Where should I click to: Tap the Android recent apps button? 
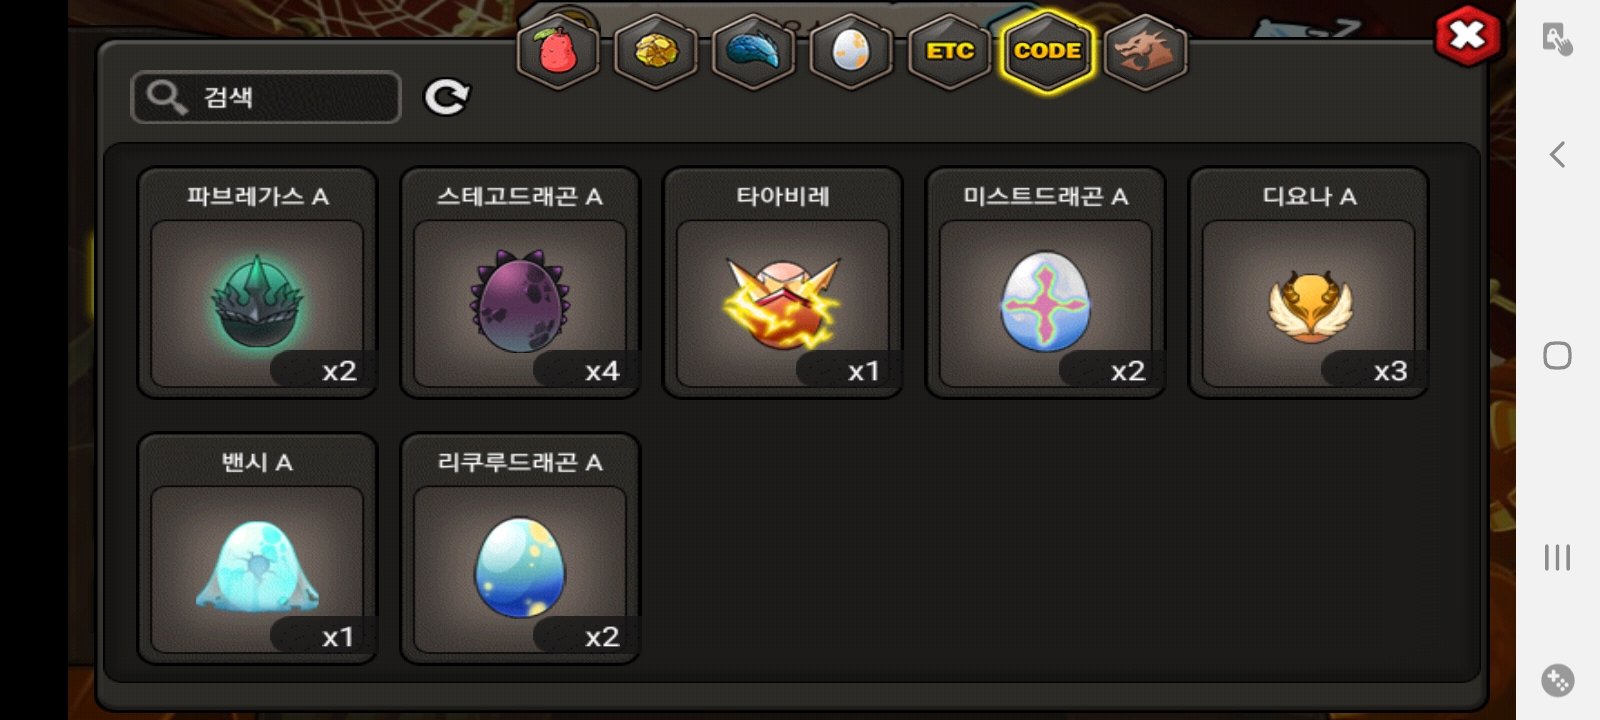[x=1557, y=557]
